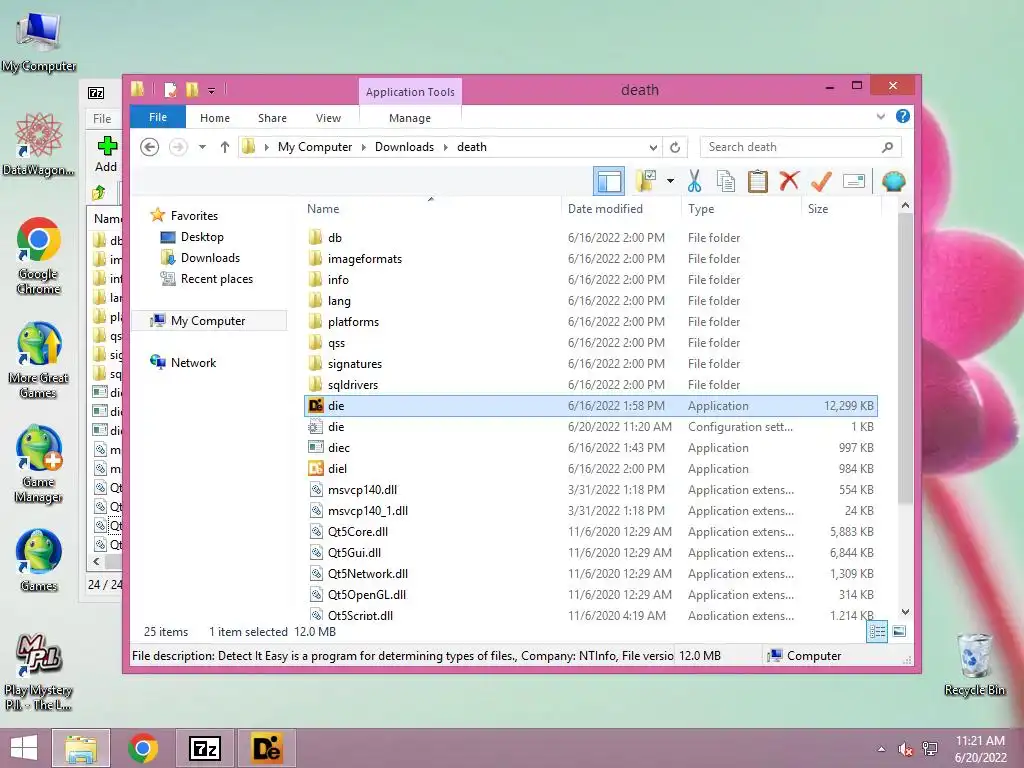This screenshot has width=1024, height=768.
Task: Click the Forward navigation arrow
Action: tap(178, 147)
